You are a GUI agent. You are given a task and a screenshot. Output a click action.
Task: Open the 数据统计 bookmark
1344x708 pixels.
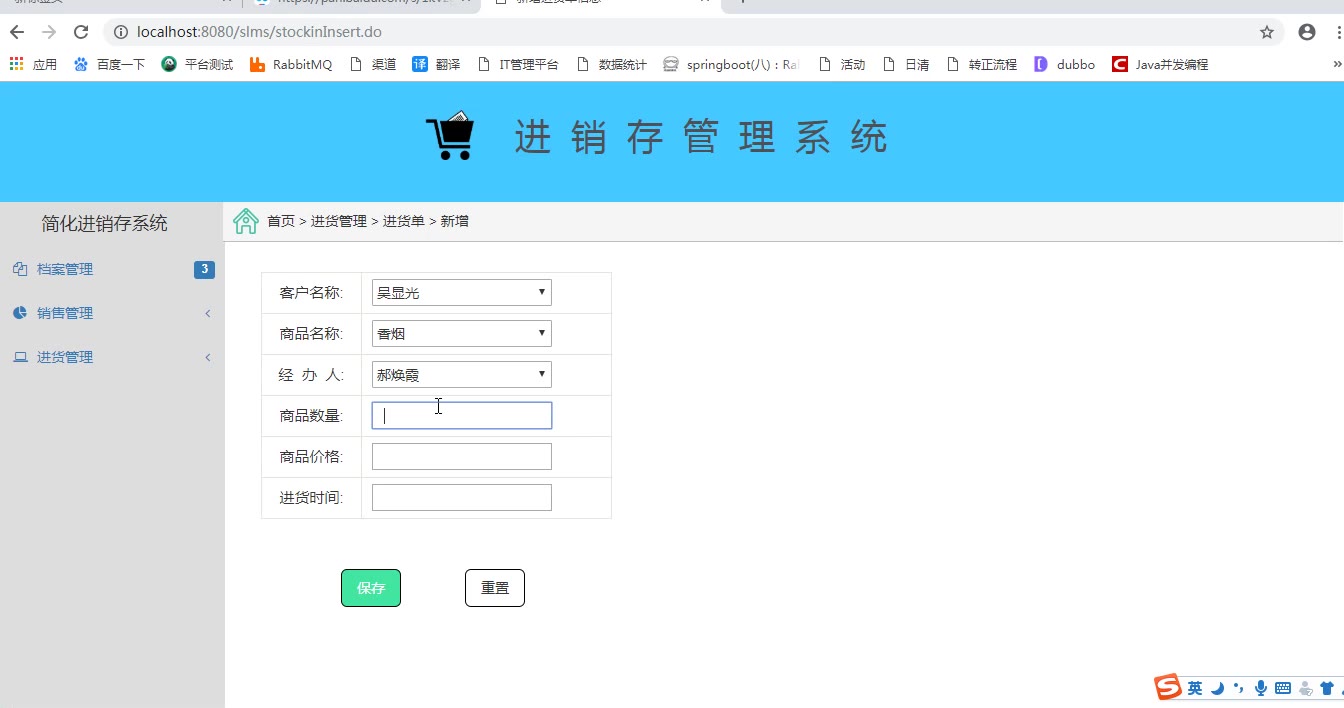tap(611, 64)
